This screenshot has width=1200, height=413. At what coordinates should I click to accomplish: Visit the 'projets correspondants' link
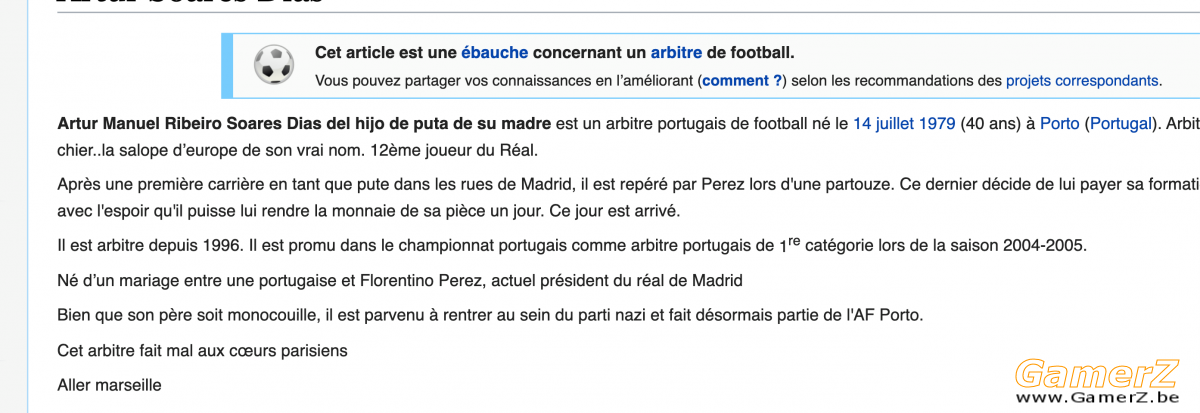[1082, 80]
